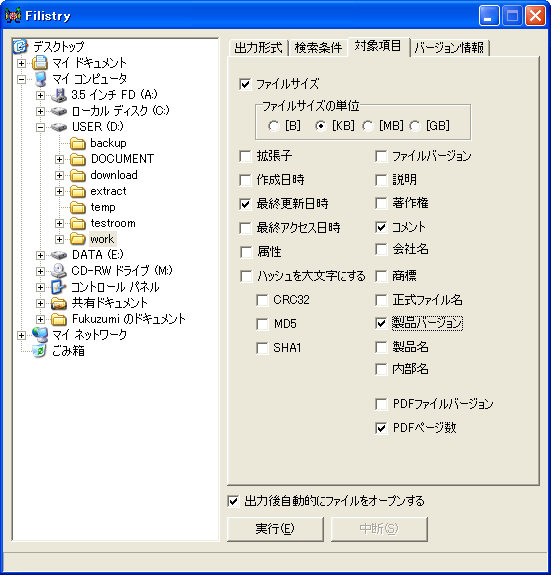The width and height of the screenshot is (551, 575).
Task: Click the 中断(S) button
Action: (x=379, y=529)
